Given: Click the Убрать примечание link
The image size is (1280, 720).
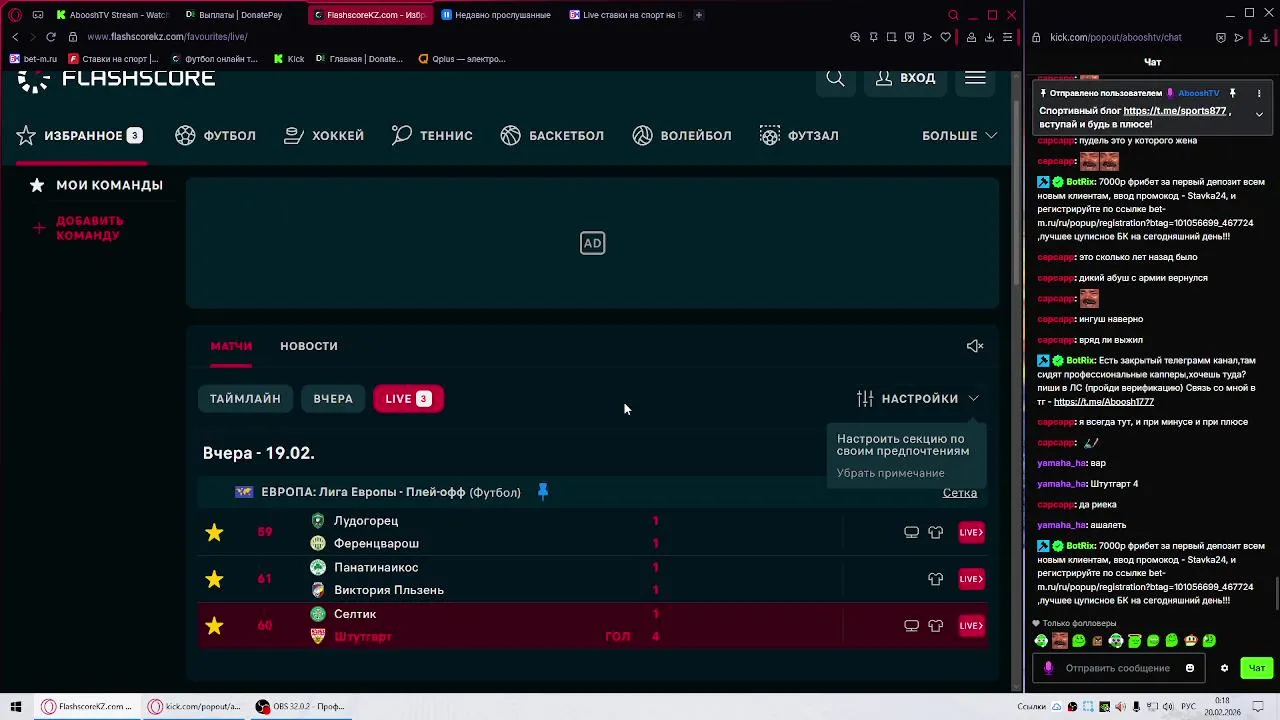Looking at the screenshot, I should tap(890, 473).
